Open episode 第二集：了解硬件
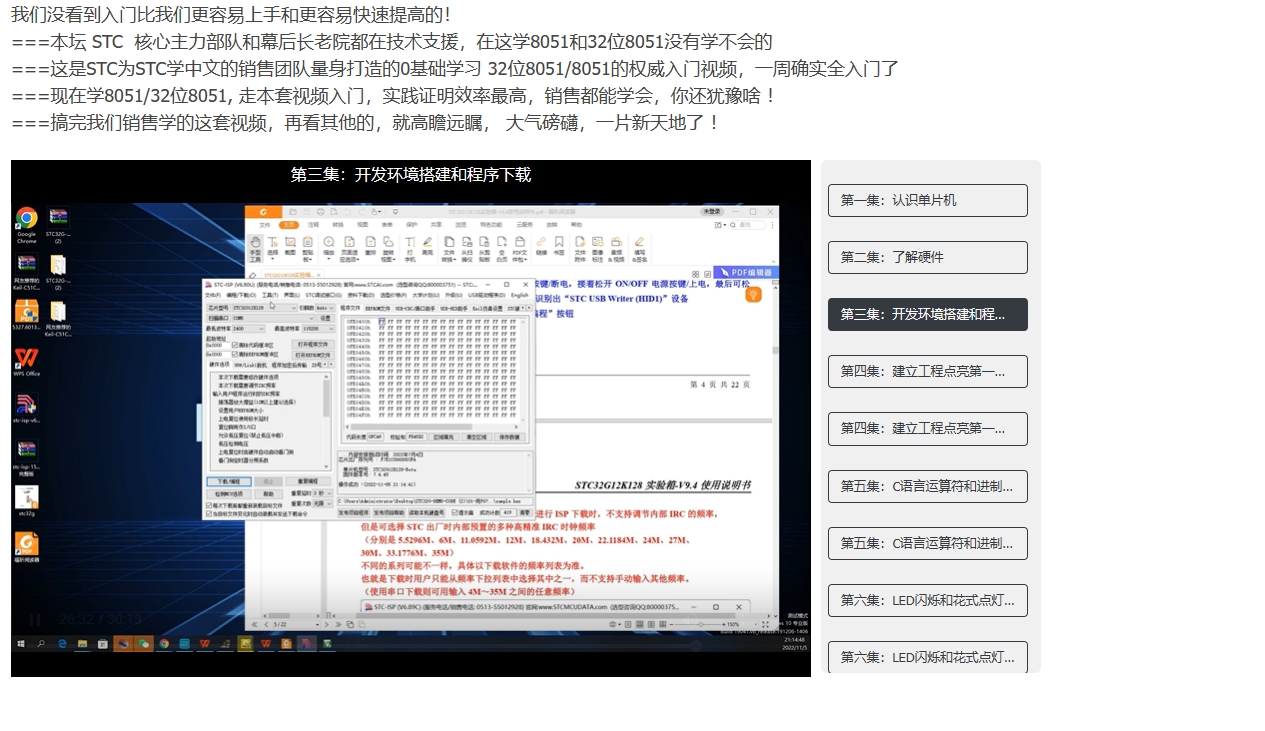 click(927, 257)
